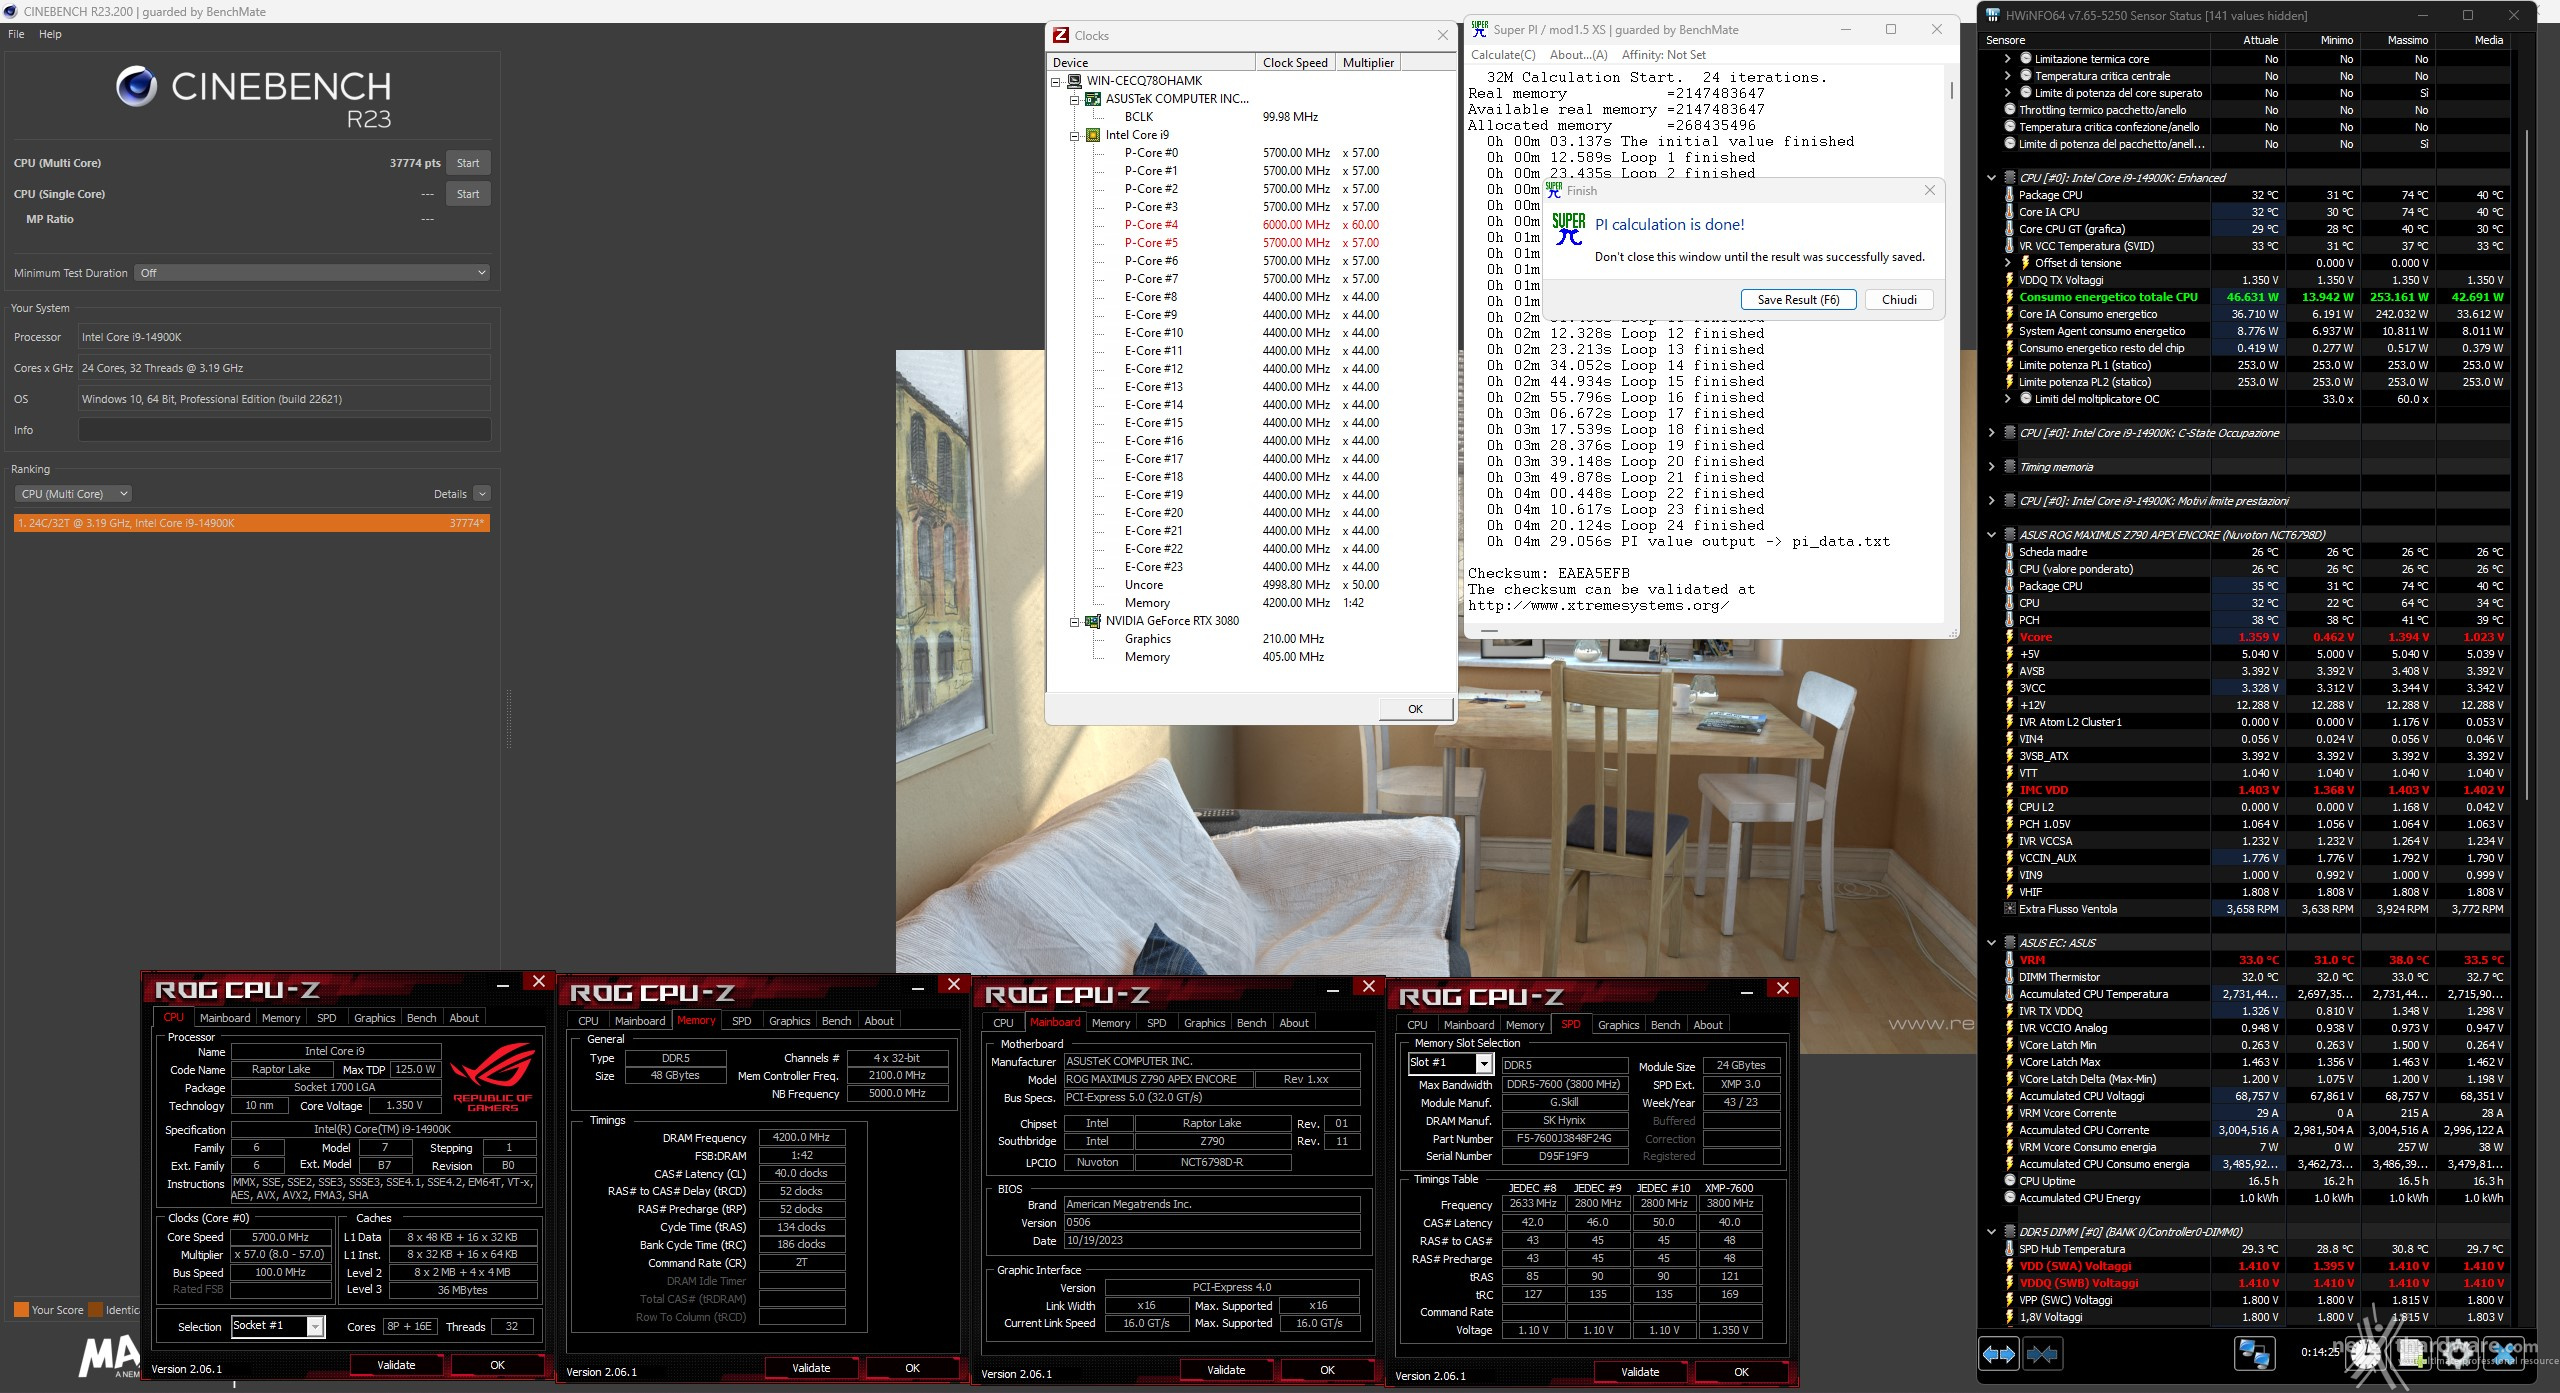Open Cinebench Help menu
Viewport: 2560px width, 1393px height.
[50, 34]
